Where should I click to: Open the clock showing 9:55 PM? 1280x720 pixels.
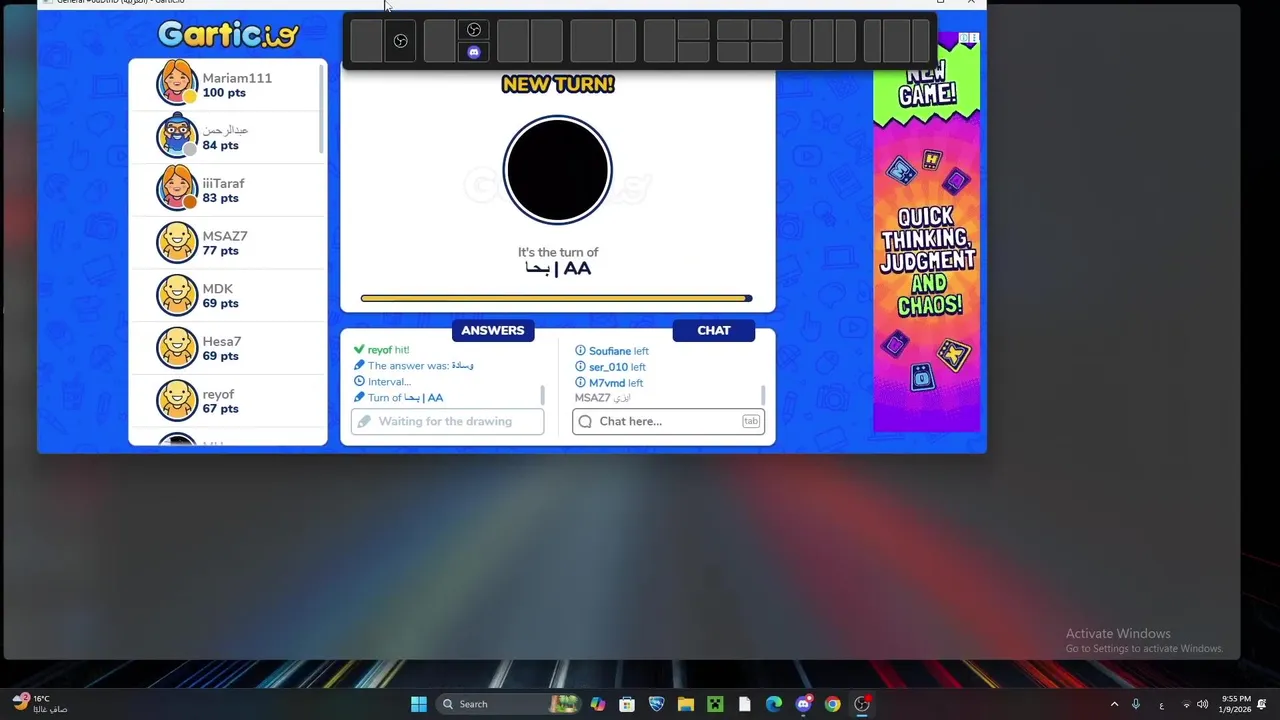pos(1235,704)
